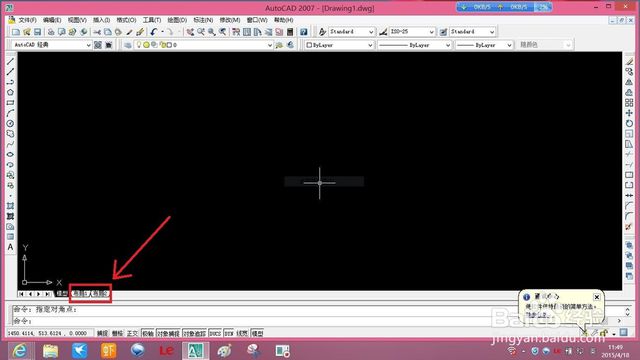
Task: Pick the Rotate modify tool
Action: coord(629,123)
